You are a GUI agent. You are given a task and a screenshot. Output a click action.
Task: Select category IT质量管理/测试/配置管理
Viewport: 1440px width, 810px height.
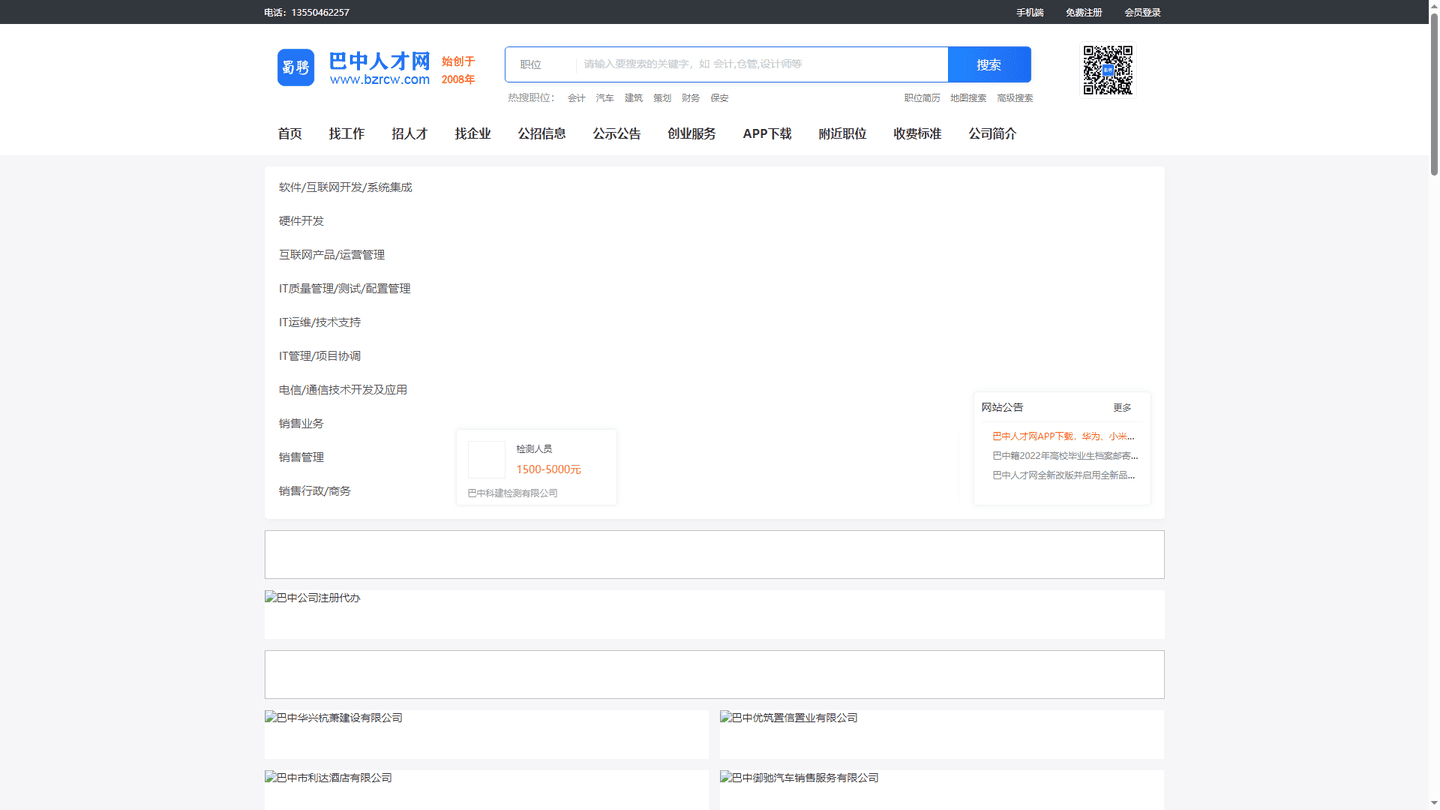coord(345,289)
